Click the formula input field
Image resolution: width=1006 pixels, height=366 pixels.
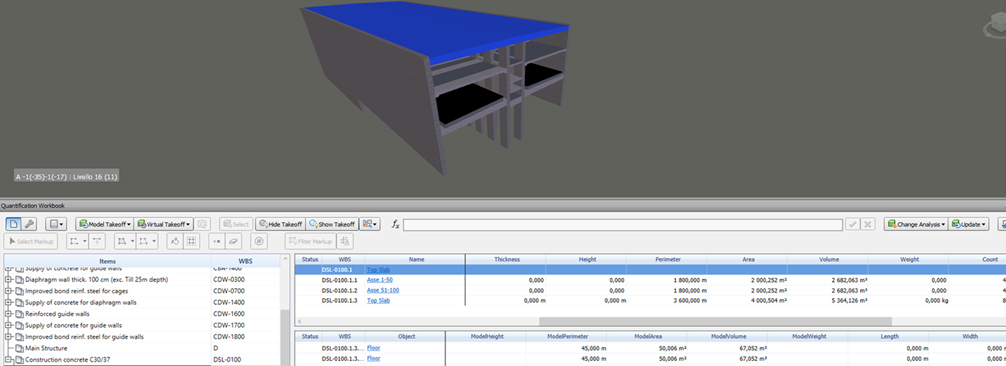pyautogui.click(x=622, y=224)
